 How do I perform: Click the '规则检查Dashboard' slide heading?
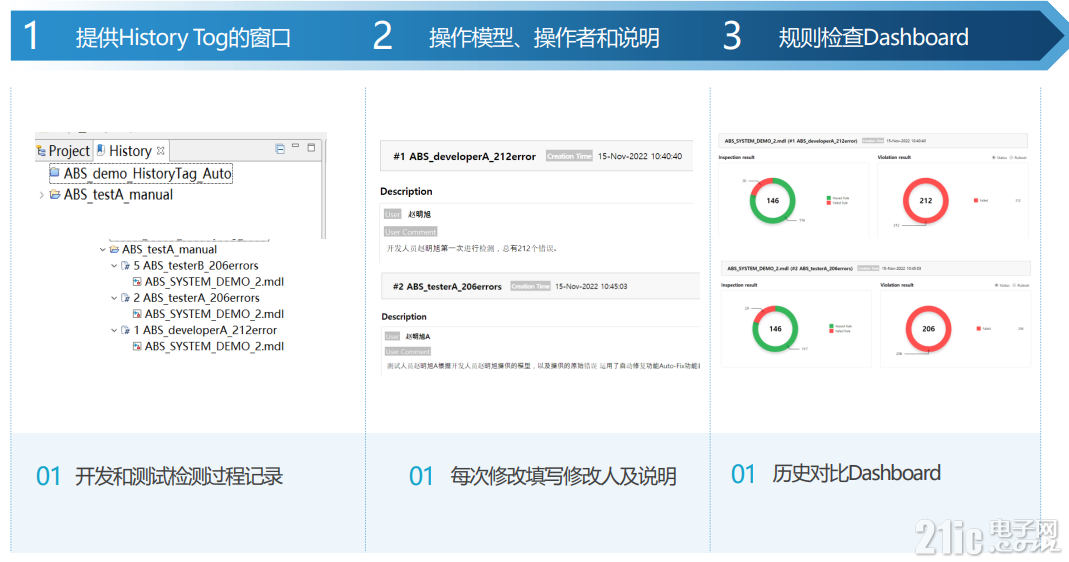click(873, 37)
